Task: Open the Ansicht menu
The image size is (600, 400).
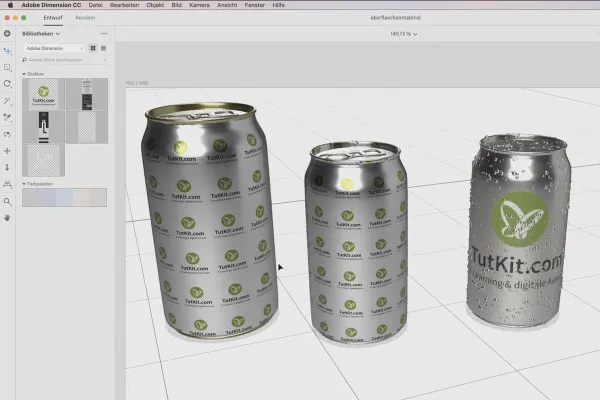Action: point(227,5)
